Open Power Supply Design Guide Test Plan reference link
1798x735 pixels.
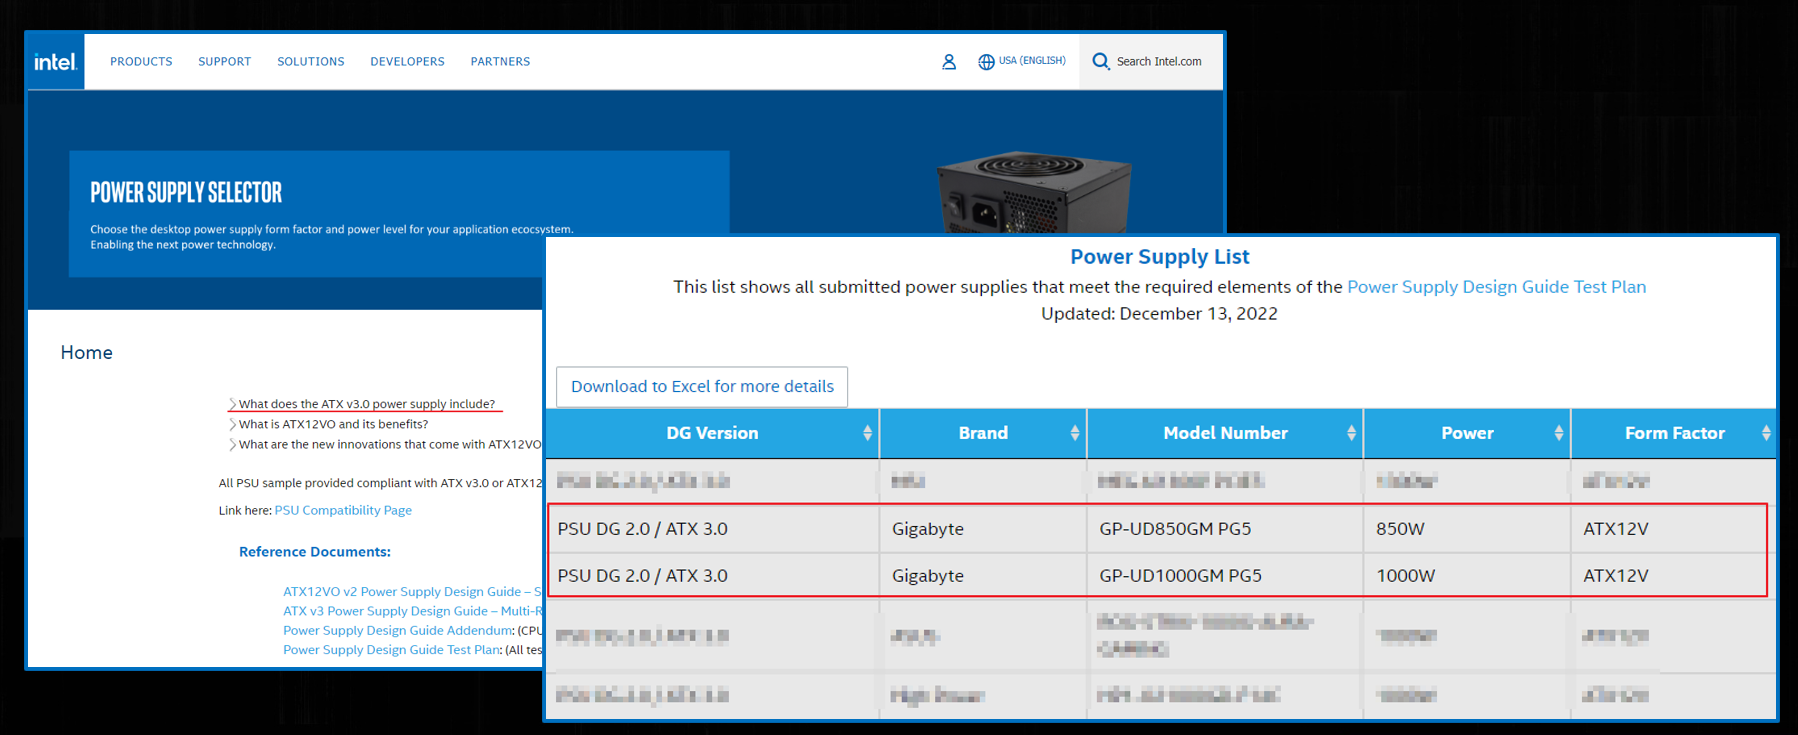391,650
